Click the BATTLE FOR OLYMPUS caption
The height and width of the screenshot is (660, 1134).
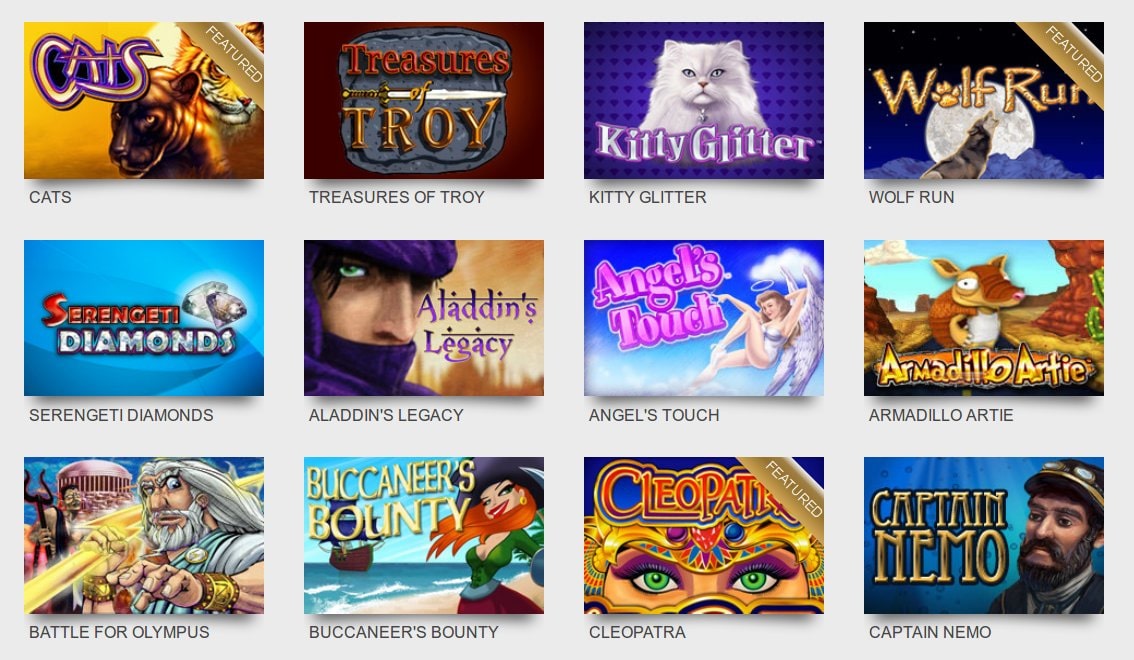click(x=119, y=633)
